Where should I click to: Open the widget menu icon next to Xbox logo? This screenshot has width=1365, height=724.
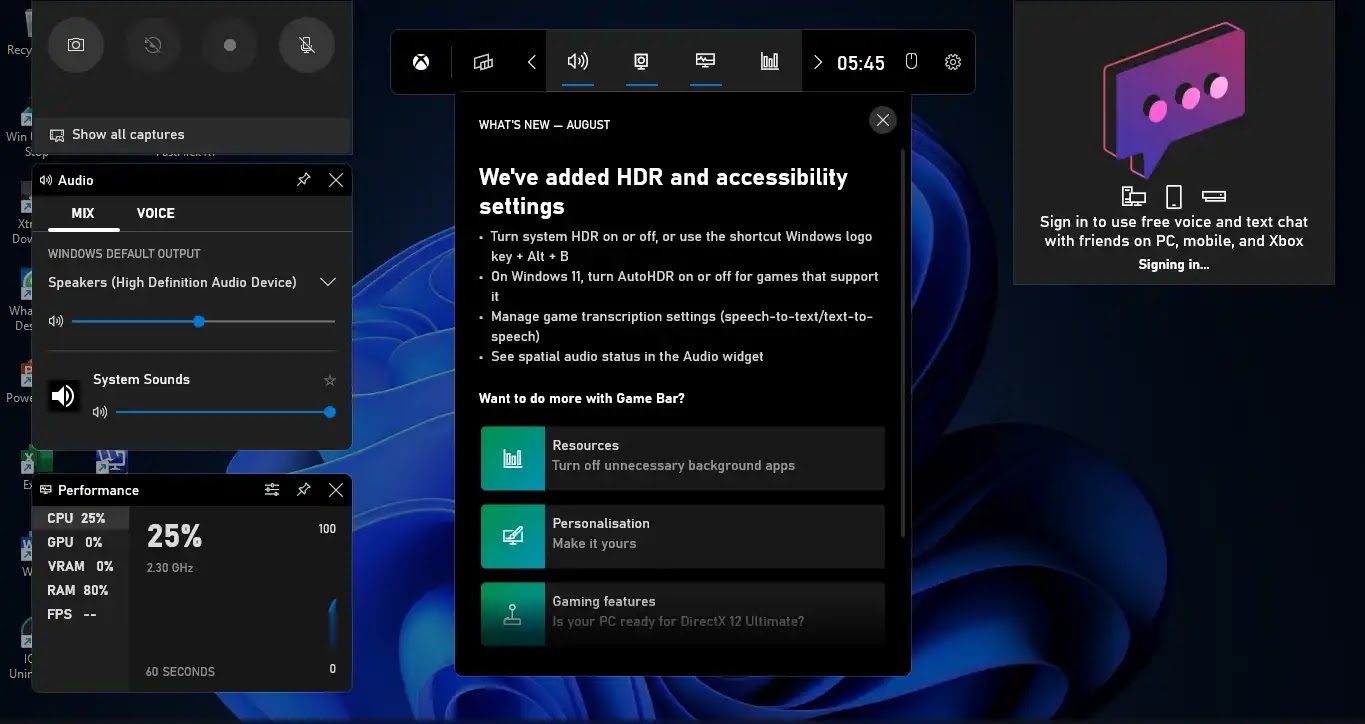click(483, 62)
